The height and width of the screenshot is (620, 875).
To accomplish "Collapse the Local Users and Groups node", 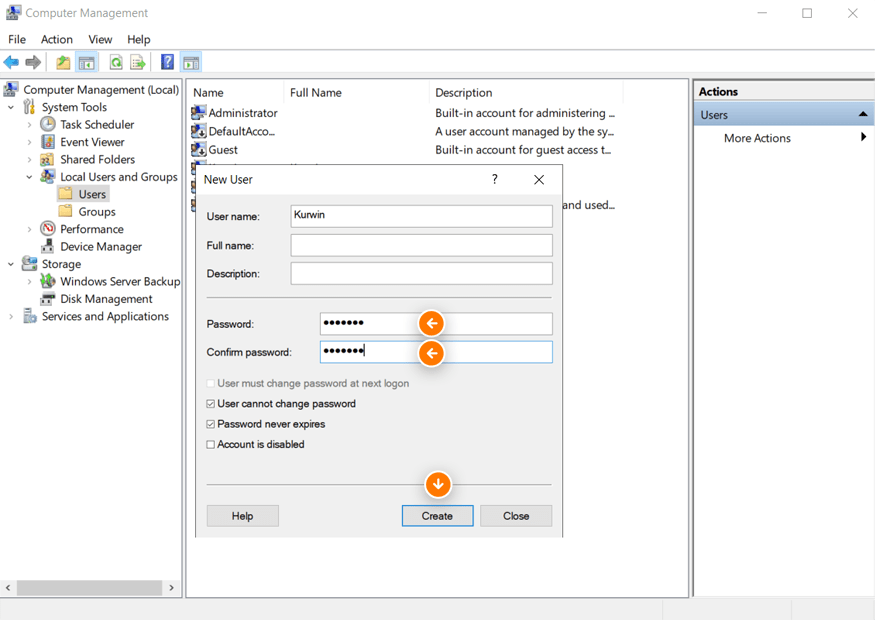I will coord(30,176).
